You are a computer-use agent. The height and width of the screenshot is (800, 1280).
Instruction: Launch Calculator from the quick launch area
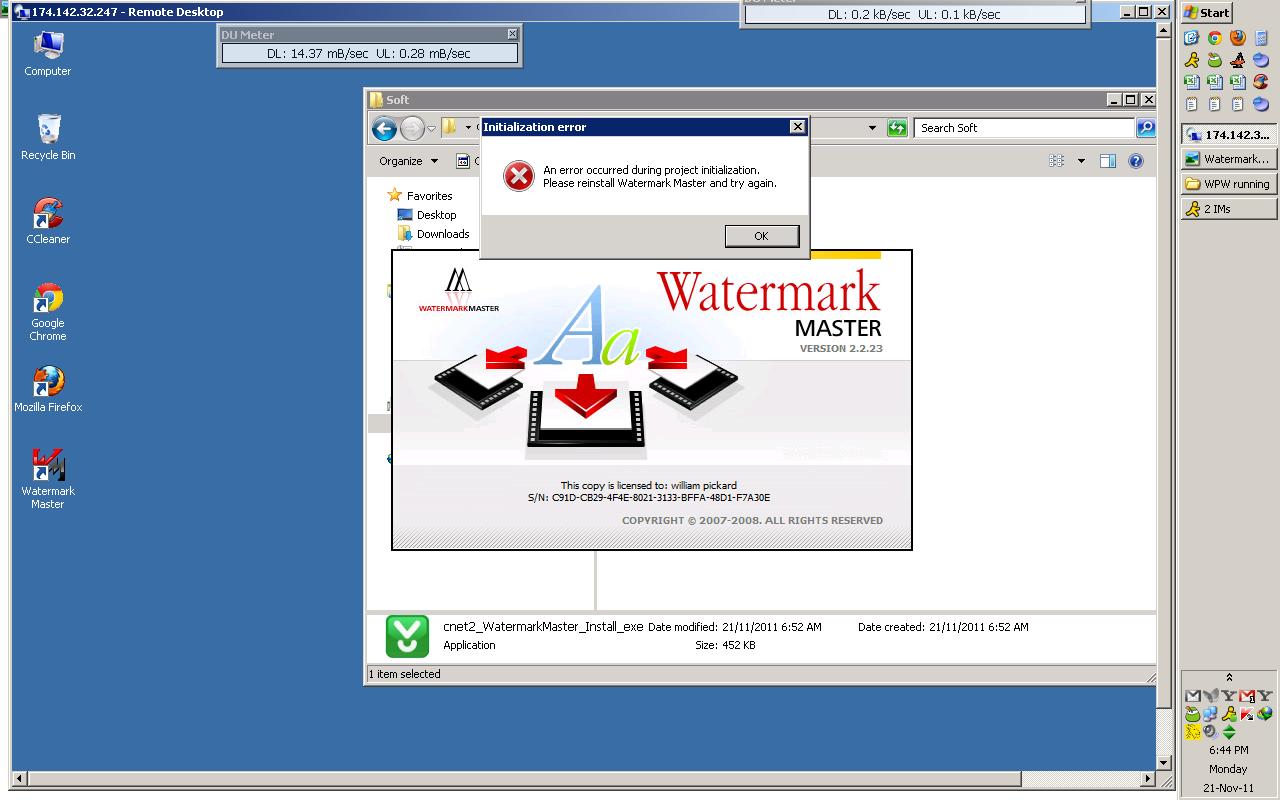click(x=1260, y=38)
